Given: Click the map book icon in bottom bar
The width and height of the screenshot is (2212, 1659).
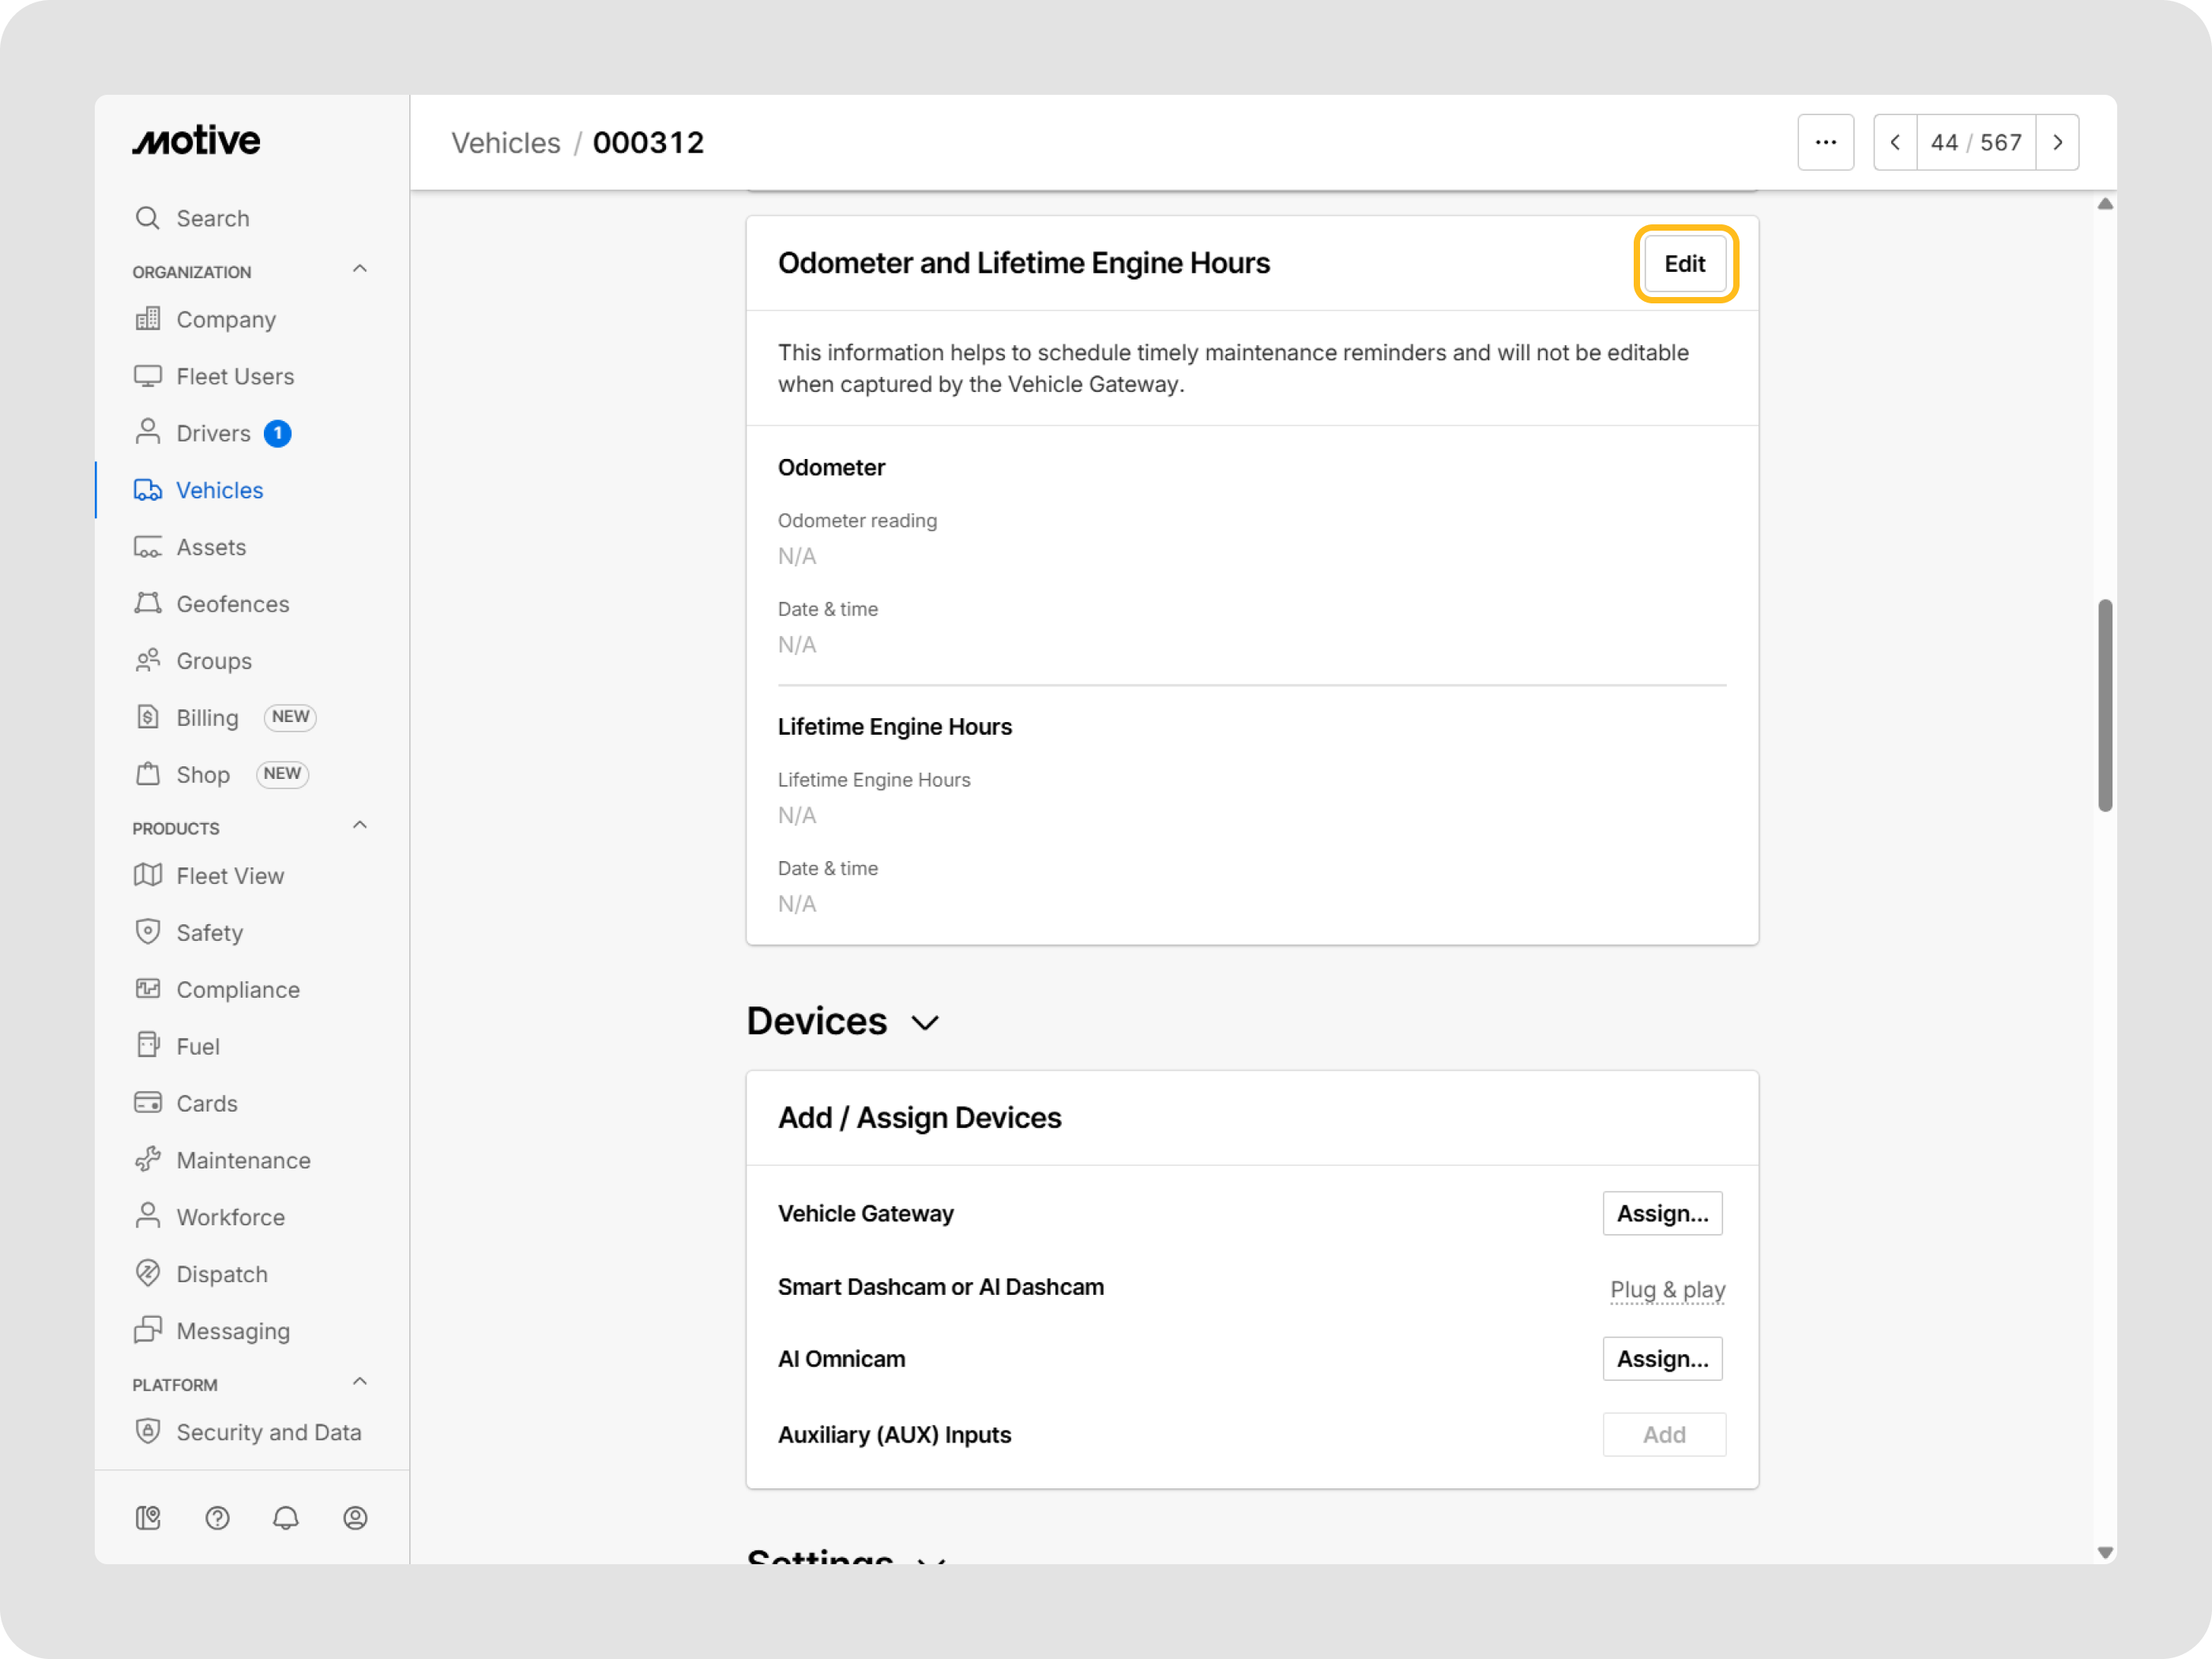Looking at the screenshot, I should (148, 1518).
